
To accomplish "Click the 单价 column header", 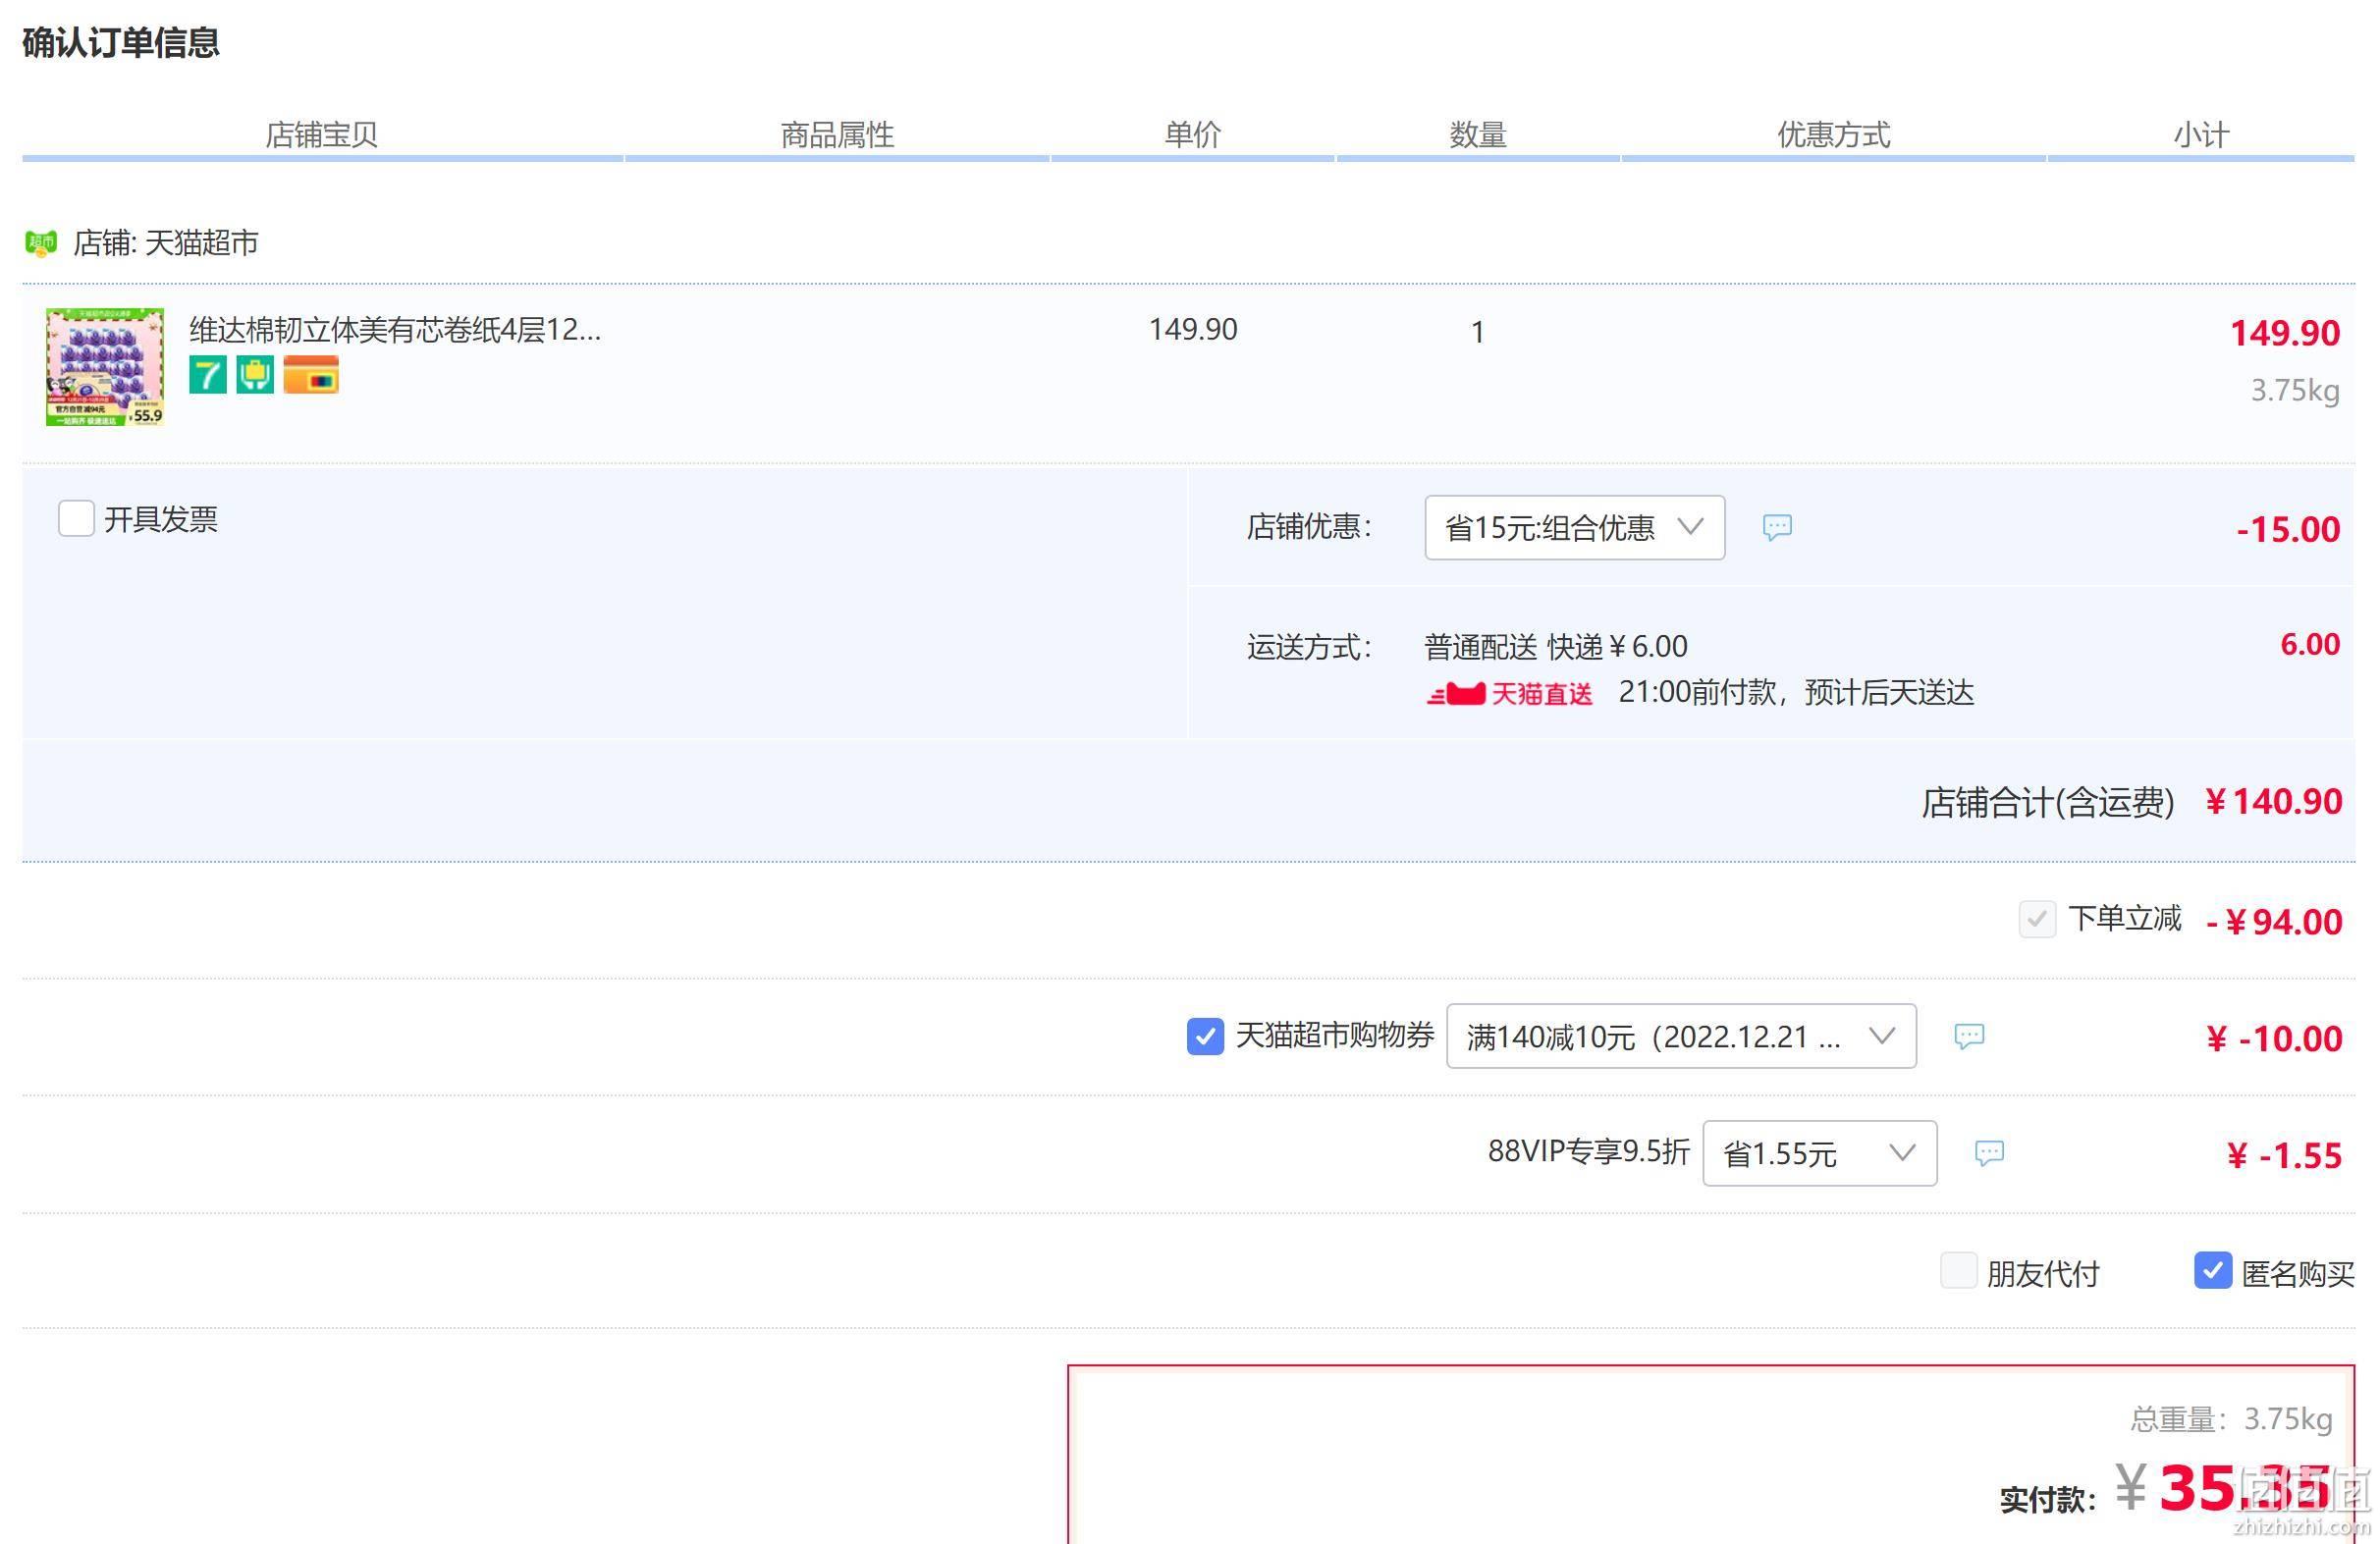I will [x=1192, y=135].
